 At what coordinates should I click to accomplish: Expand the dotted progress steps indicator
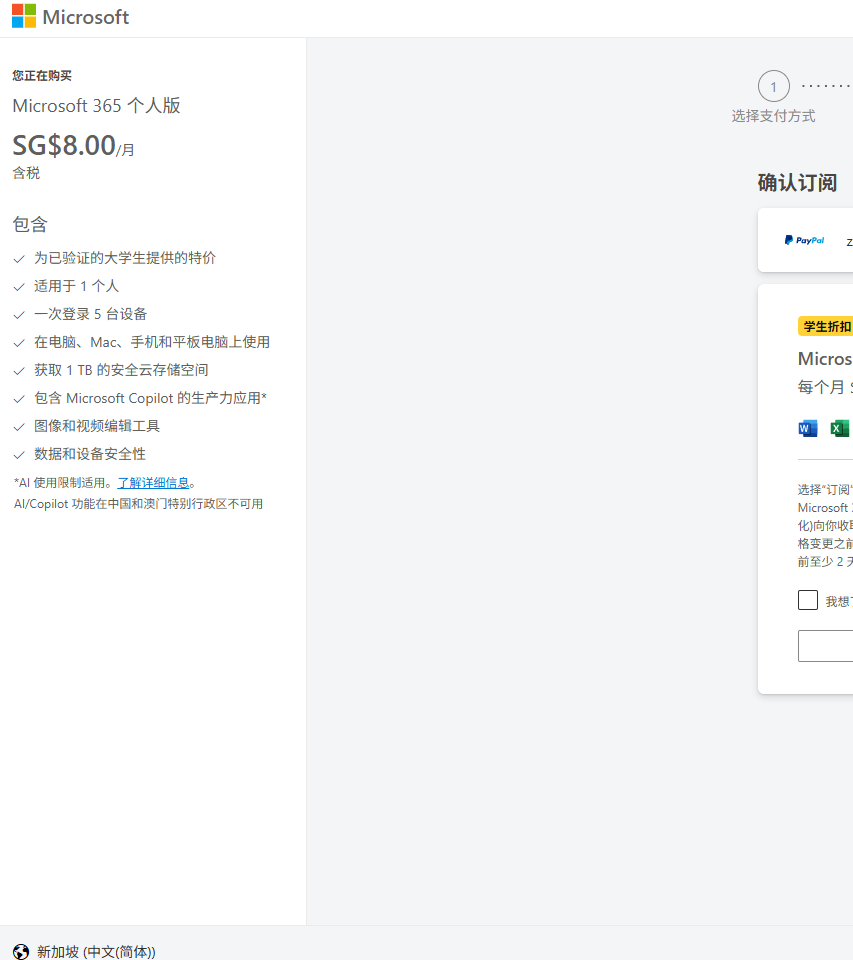826,85
